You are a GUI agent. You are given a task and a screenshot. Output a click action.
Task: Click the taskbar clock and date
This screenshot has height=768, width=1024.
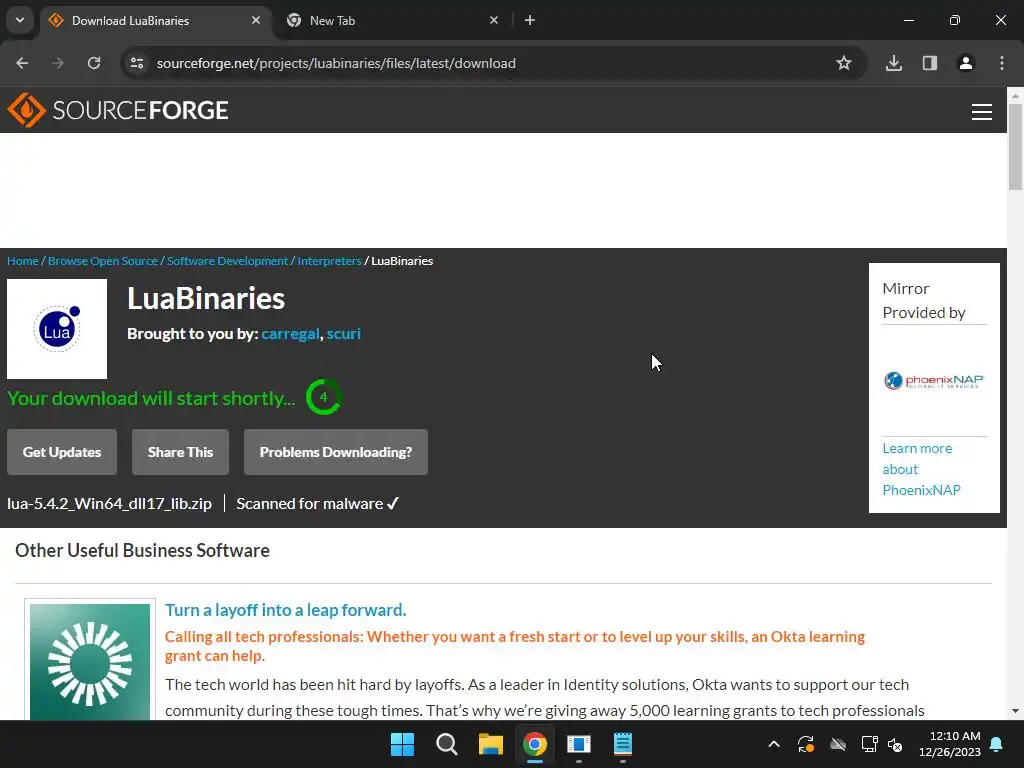click(950, 744)
